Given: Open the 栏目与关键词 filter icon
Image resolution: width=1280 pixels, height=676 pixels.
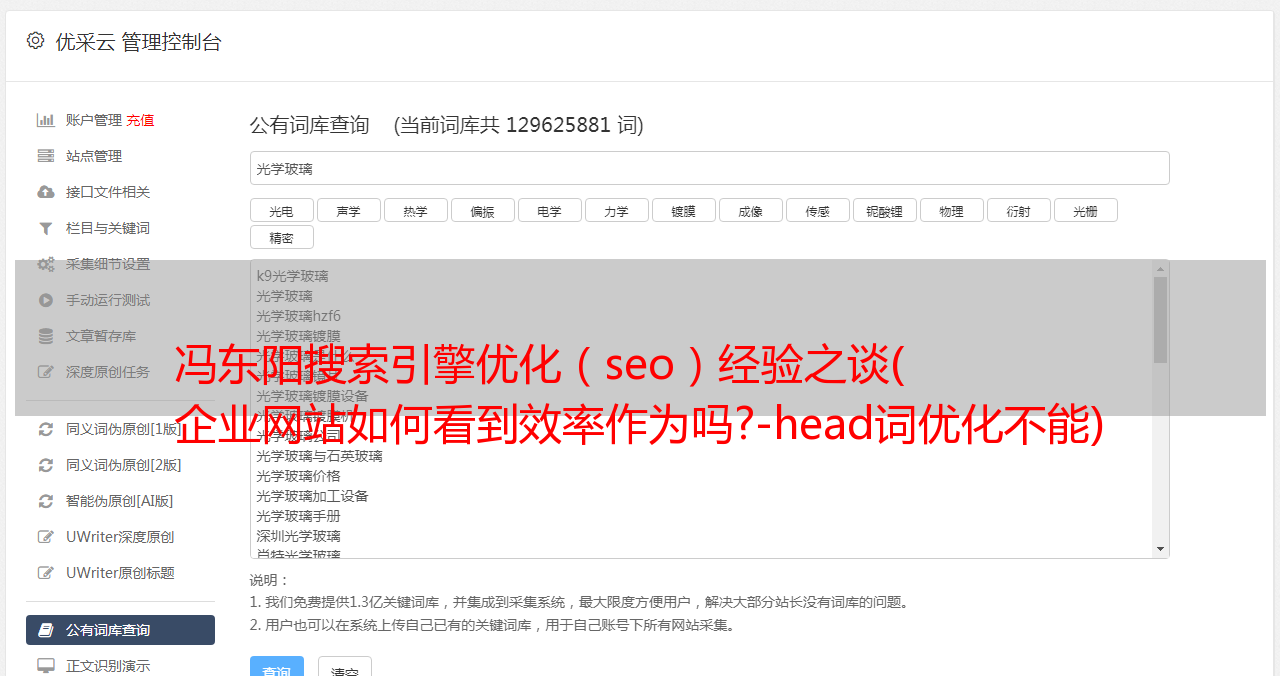Looking at the screenshot, I should tap(45, 228).
